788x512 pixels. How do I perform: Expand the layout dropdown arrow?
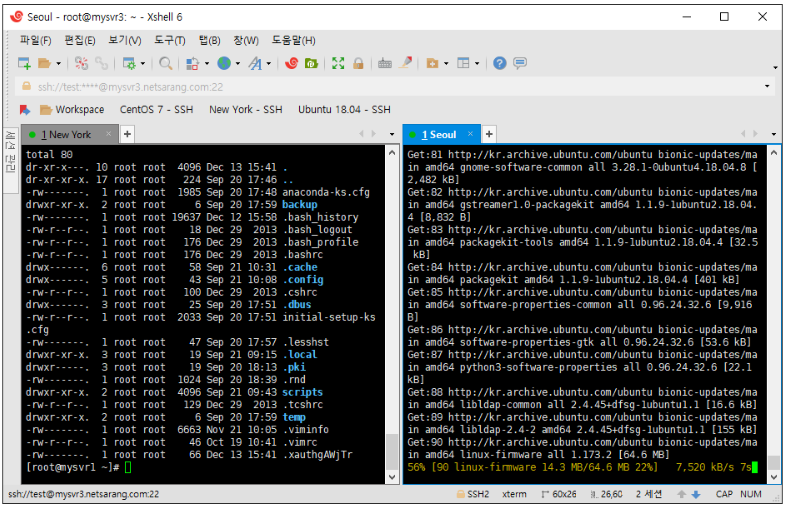(477, 64)
